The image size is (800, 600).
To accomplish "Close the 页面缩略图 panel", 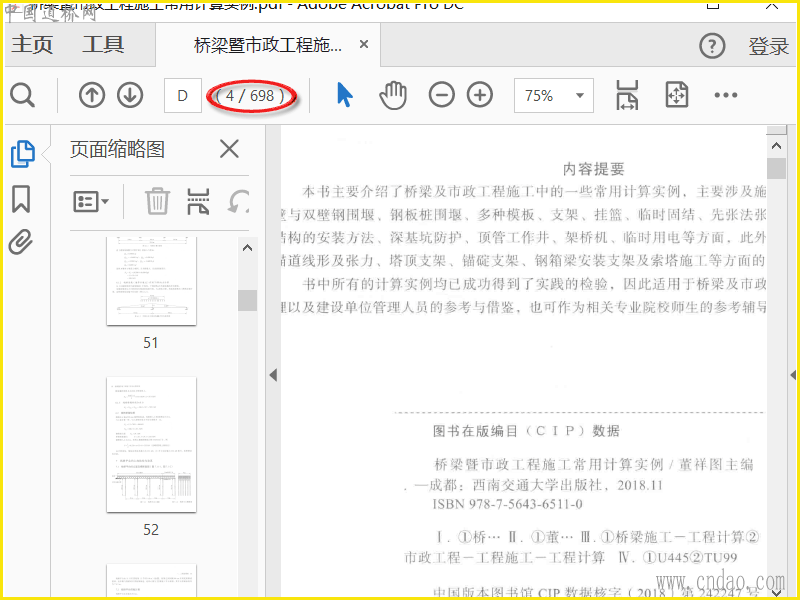I will point(229,149).
